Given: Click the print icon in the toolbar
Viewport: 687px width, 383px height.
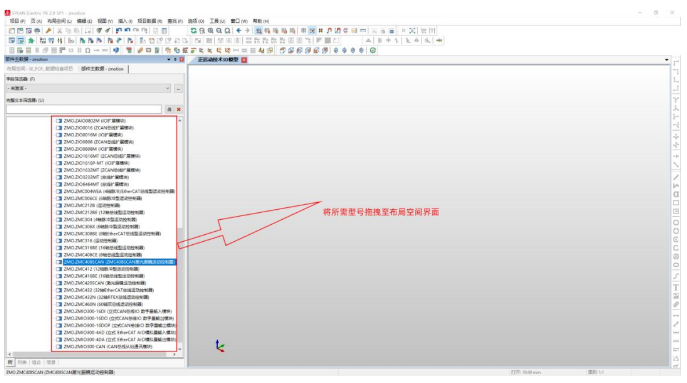Looking at the screenshot, I should click(37, 31).
